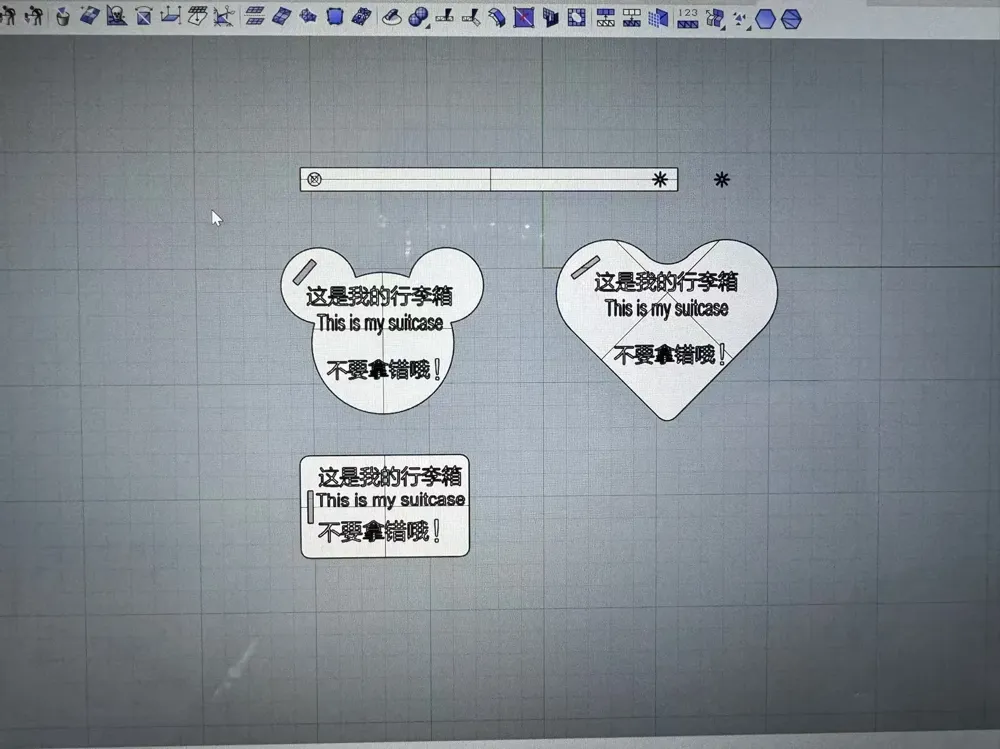Image resolution: width=1000 pixels, height=749 pixels.
Task: Select '不要拿错哦!' text in the bear tag
Action: [x=384, y=369]
